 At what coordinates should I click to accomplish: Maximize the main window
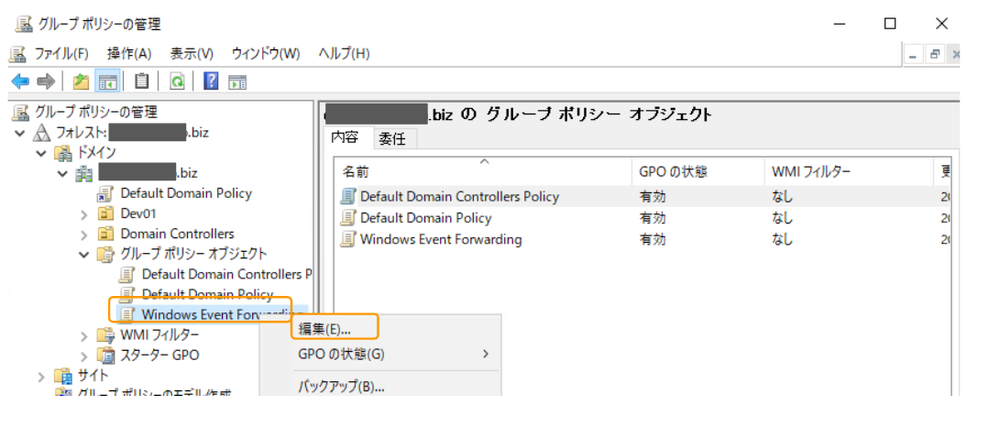coord(890,24)
